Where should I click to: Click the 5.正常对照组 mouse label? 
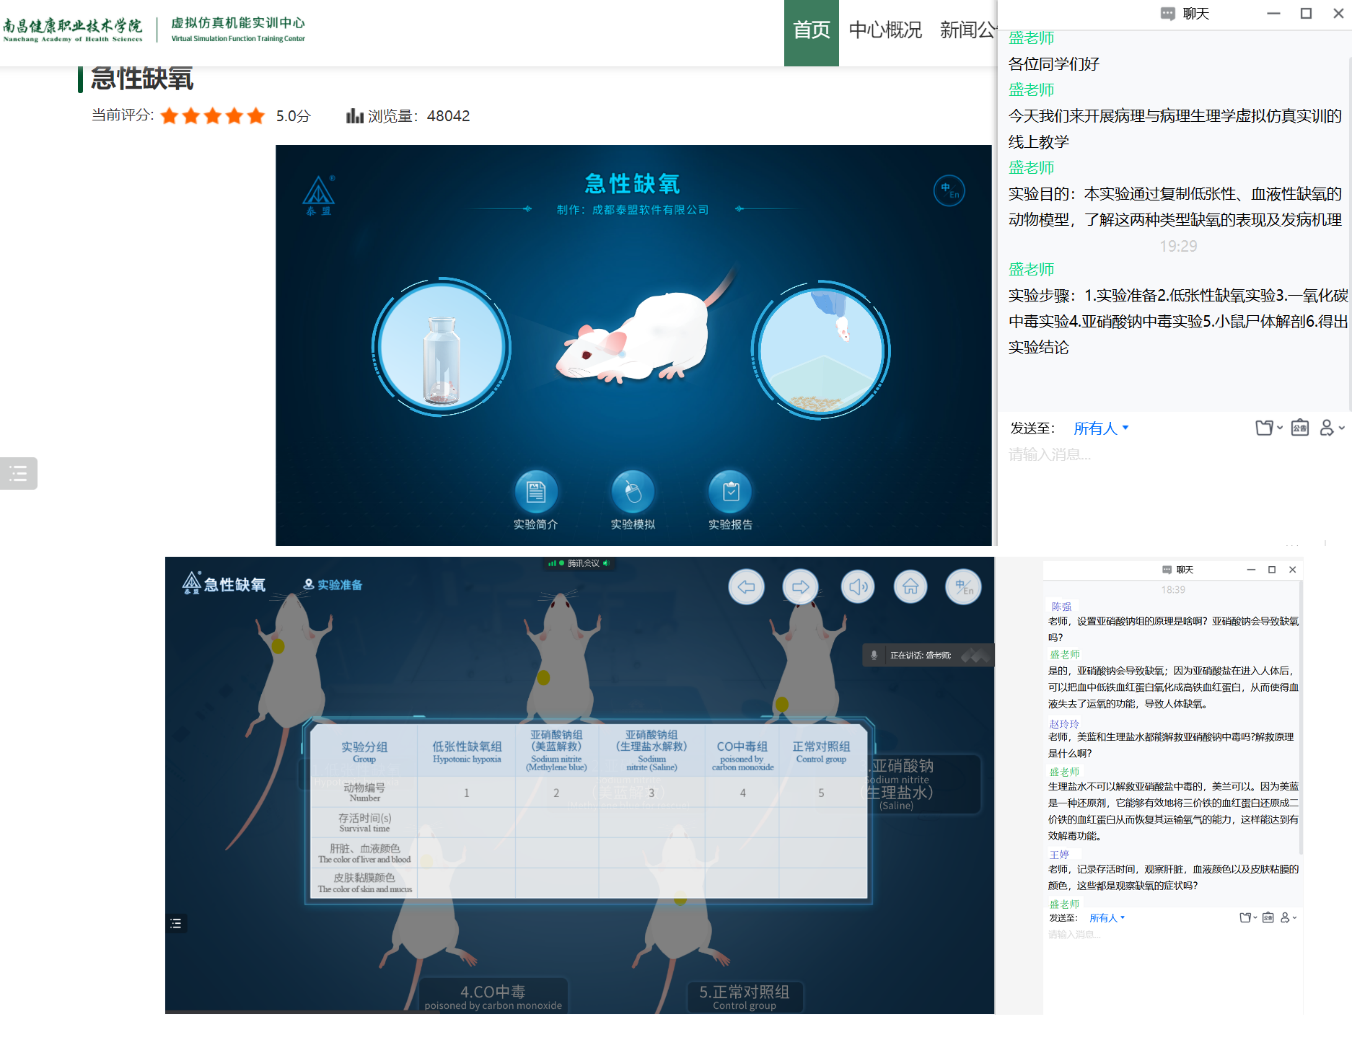tap(745, 997)
